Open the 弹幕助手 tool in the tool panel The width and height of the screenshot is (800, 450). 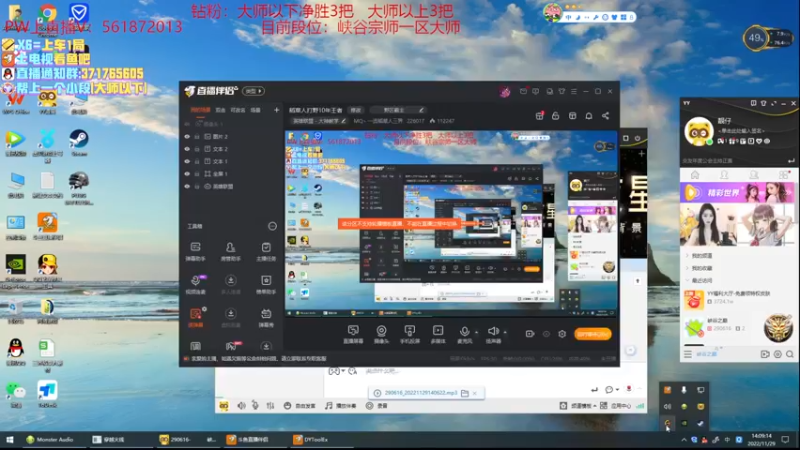pyautogui.click(x=195, y=252)
